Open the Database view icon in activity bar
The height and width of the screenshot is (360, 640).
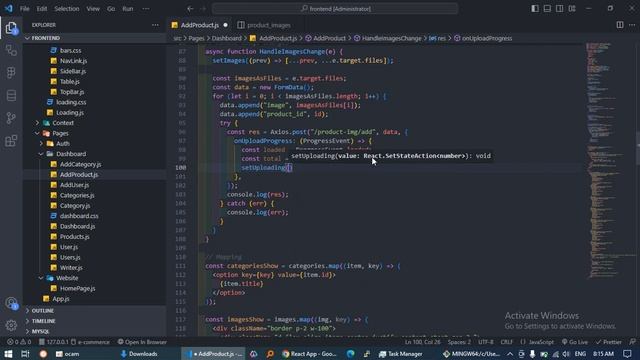coord(11,96)
